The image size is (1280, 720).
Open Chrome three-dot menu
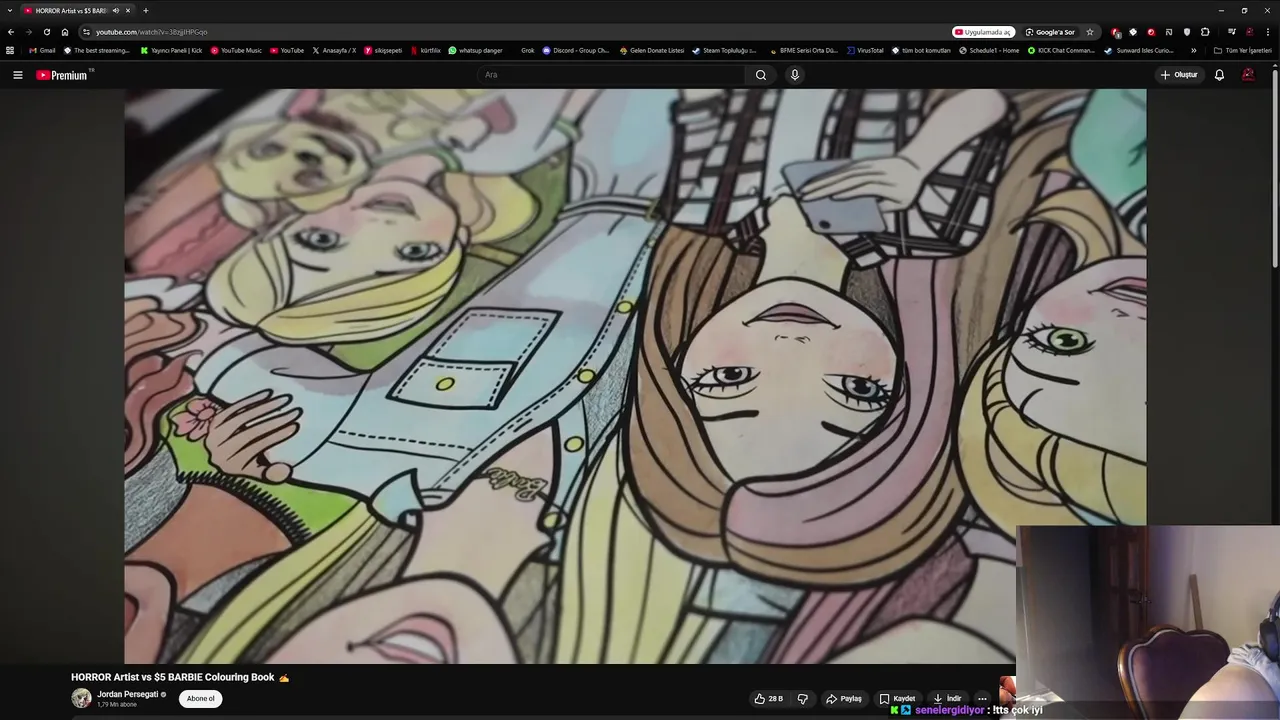tap(1267, 32)
